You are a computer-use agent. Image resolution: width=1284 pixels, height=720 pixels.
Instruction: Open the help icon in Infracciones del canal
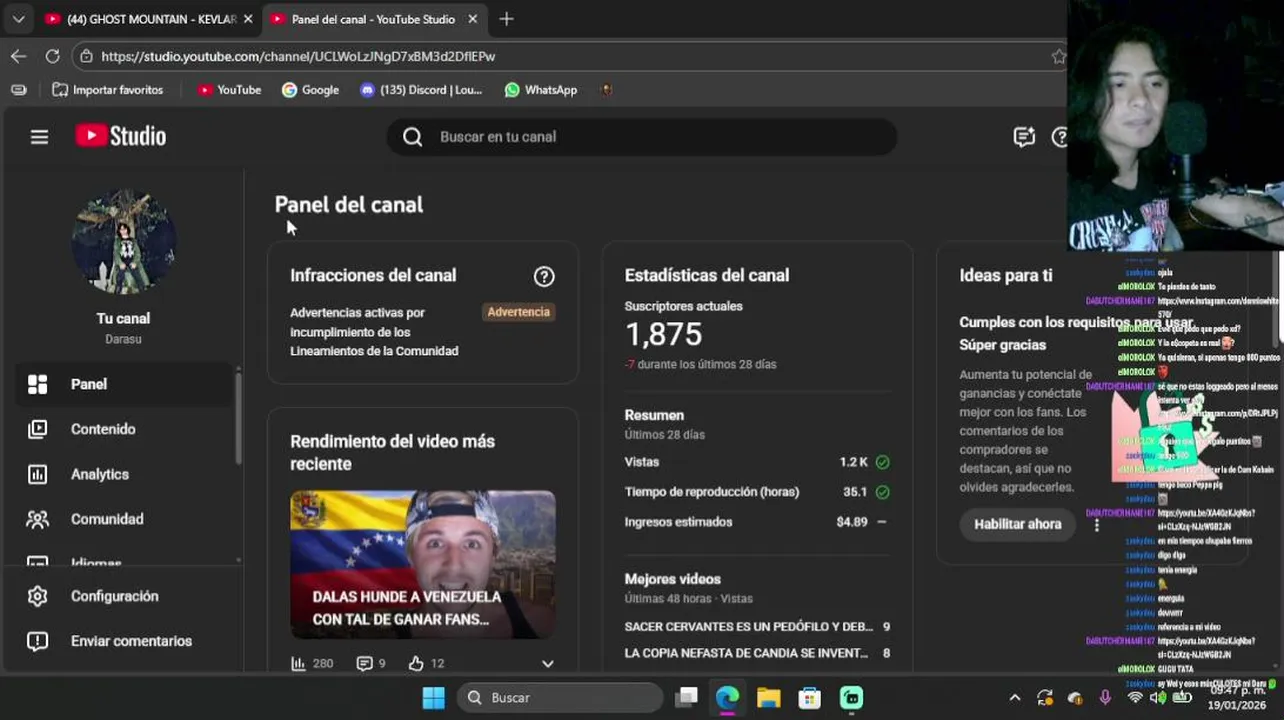click(x=544, y=276)
